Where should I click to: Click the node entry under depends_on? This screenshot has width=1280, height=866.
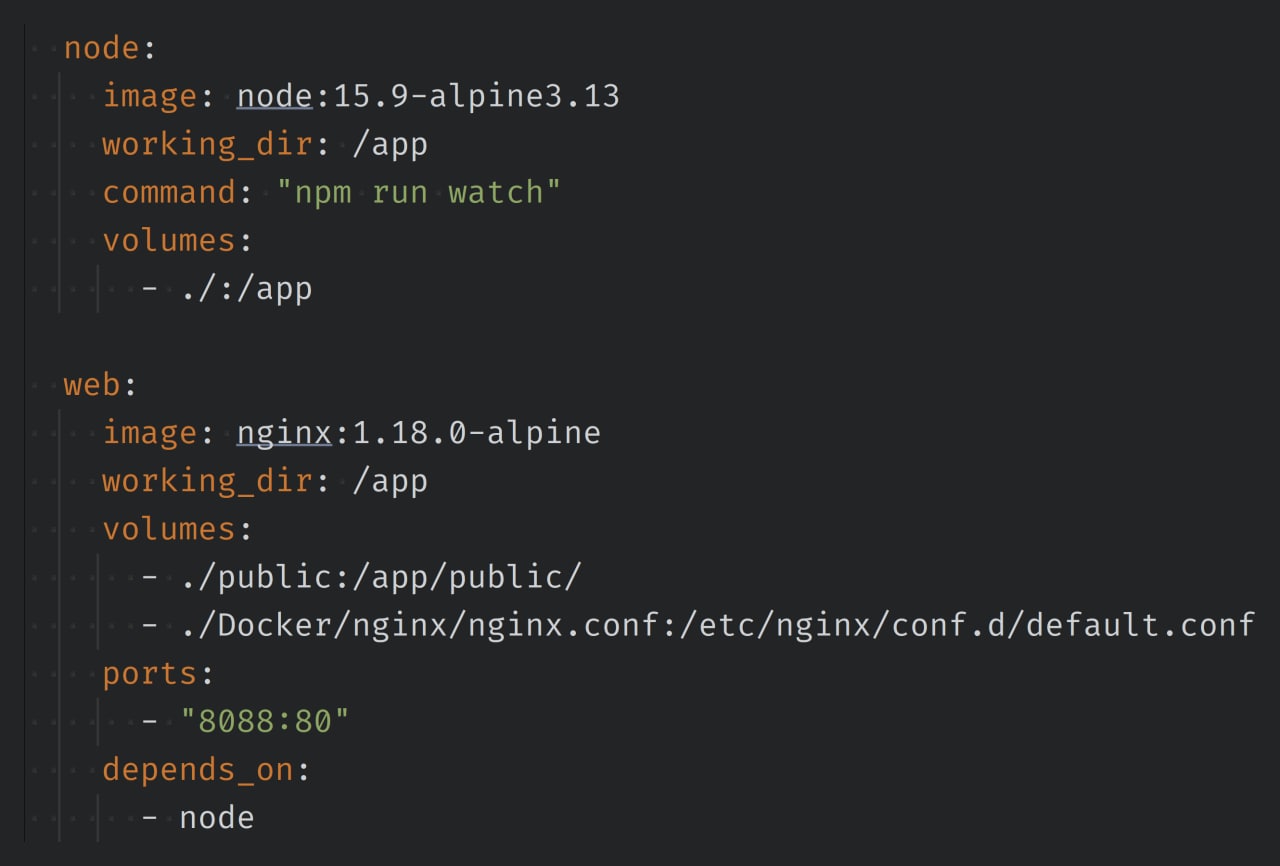pos(217,818)
